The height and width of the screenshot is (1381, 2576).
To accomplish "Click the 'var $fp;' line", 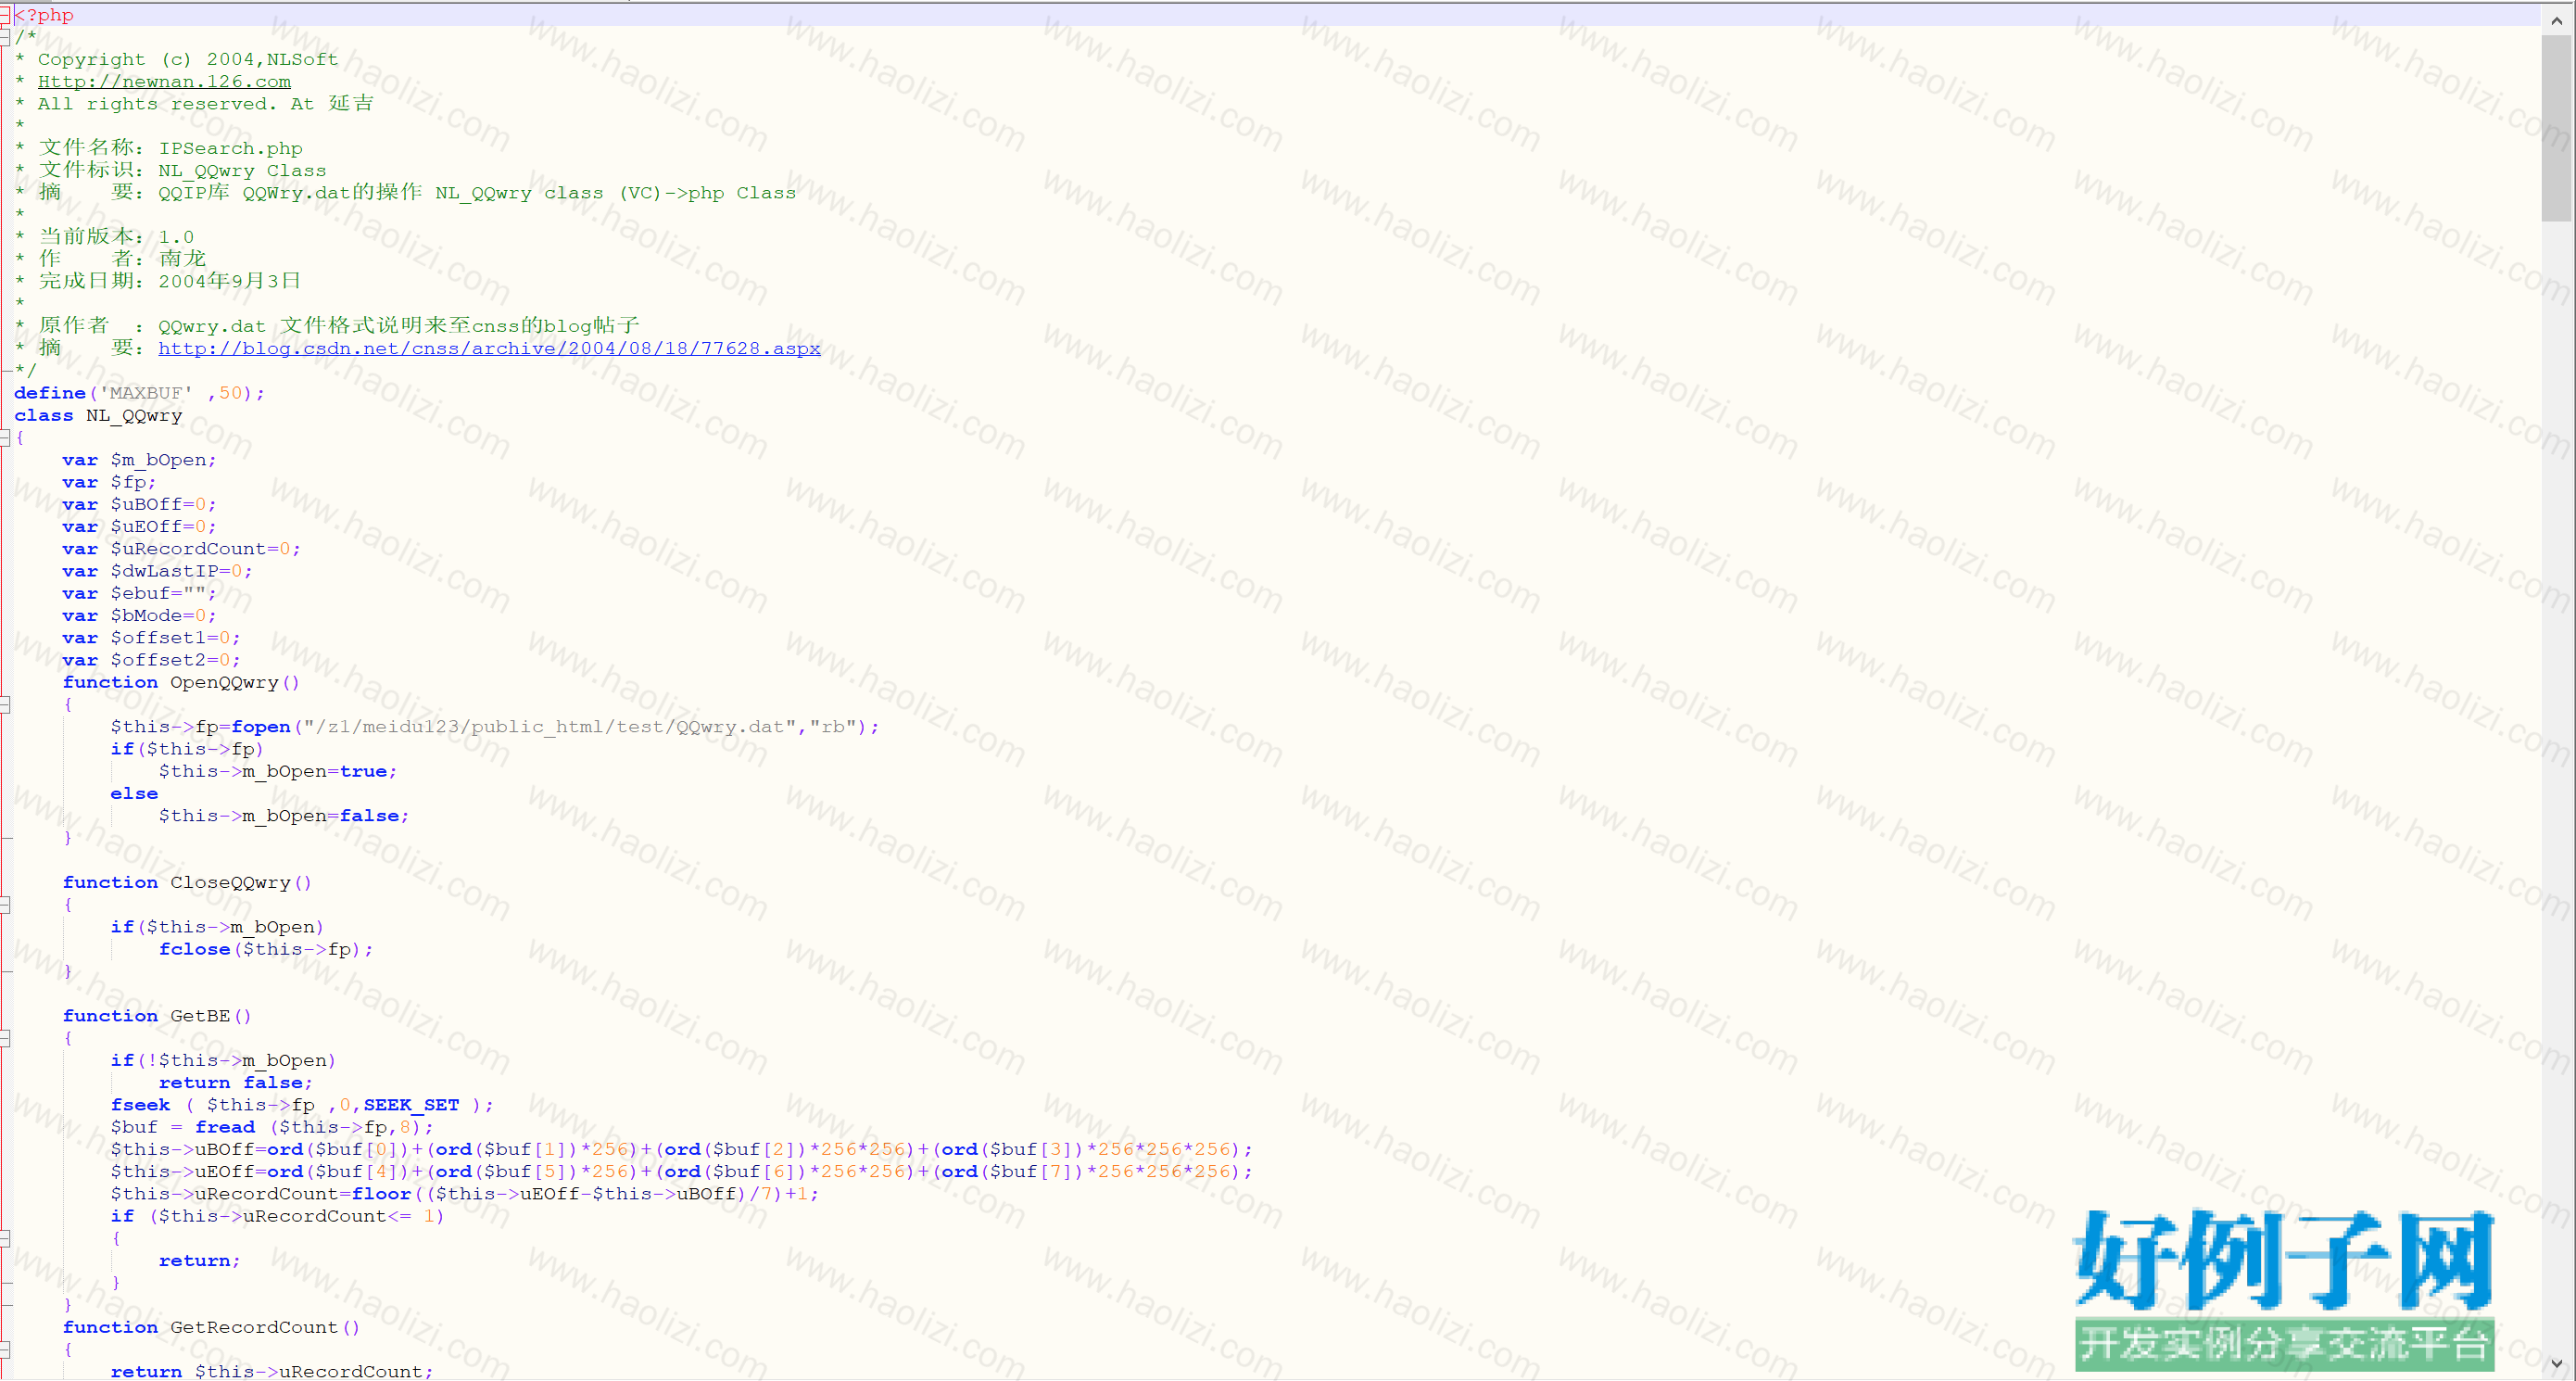I will click(x=109, y=482).
